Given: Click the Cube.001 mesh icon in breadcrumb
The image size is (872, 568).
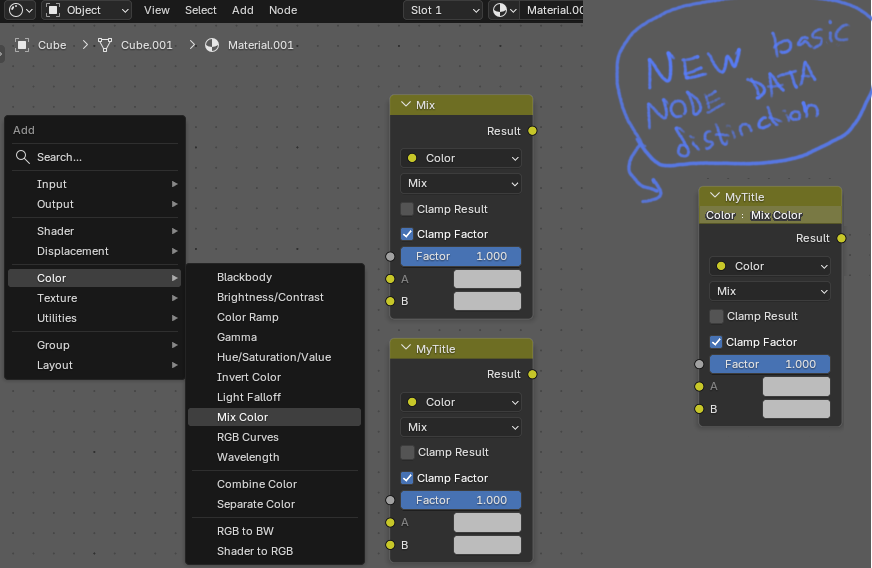Looking at the screenshot, I should [x=105, y=45].
